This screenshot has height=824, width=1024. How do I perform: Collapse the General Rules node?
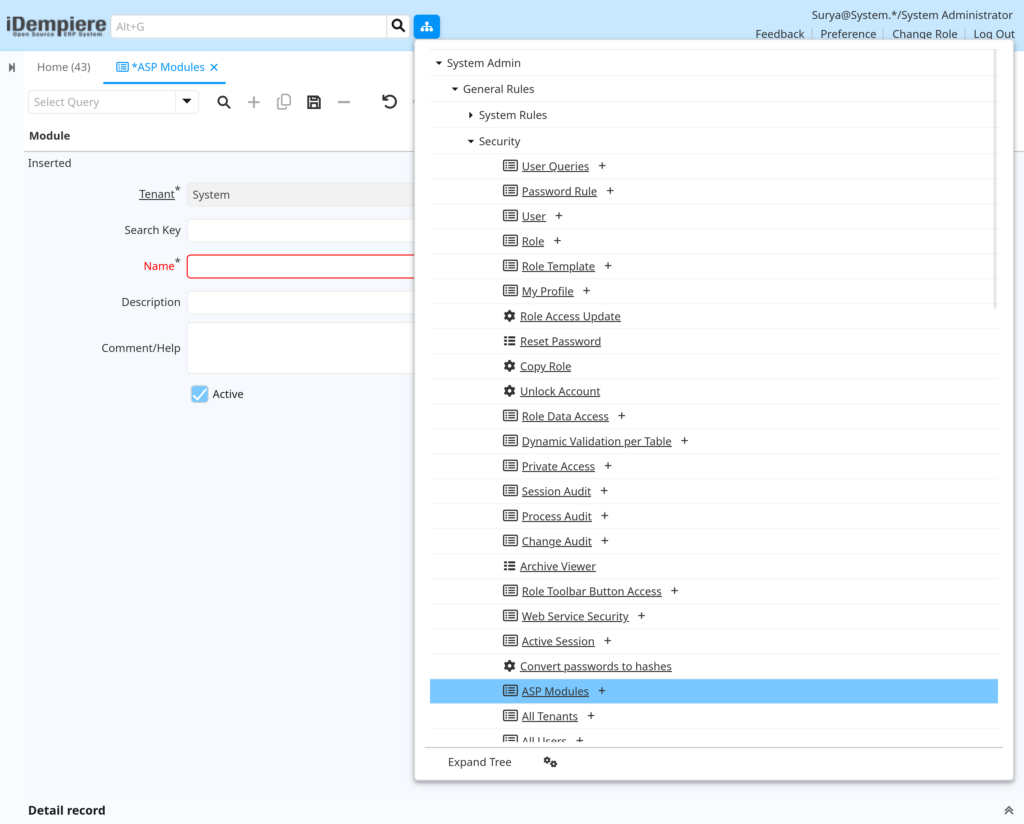point(455,89)
